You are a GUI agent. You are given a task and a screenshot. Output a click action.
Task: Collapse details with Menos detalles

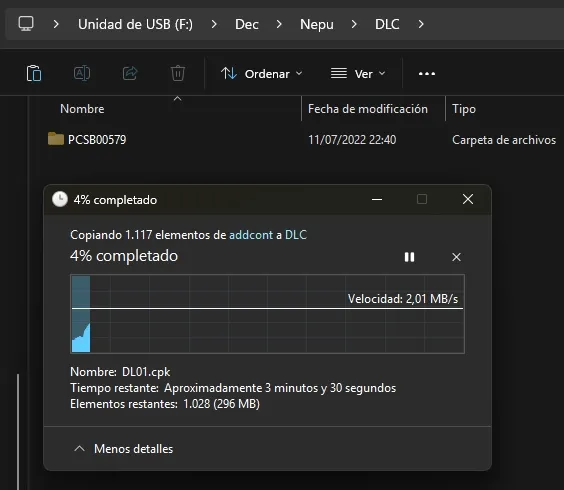click(x=123, y=449)
